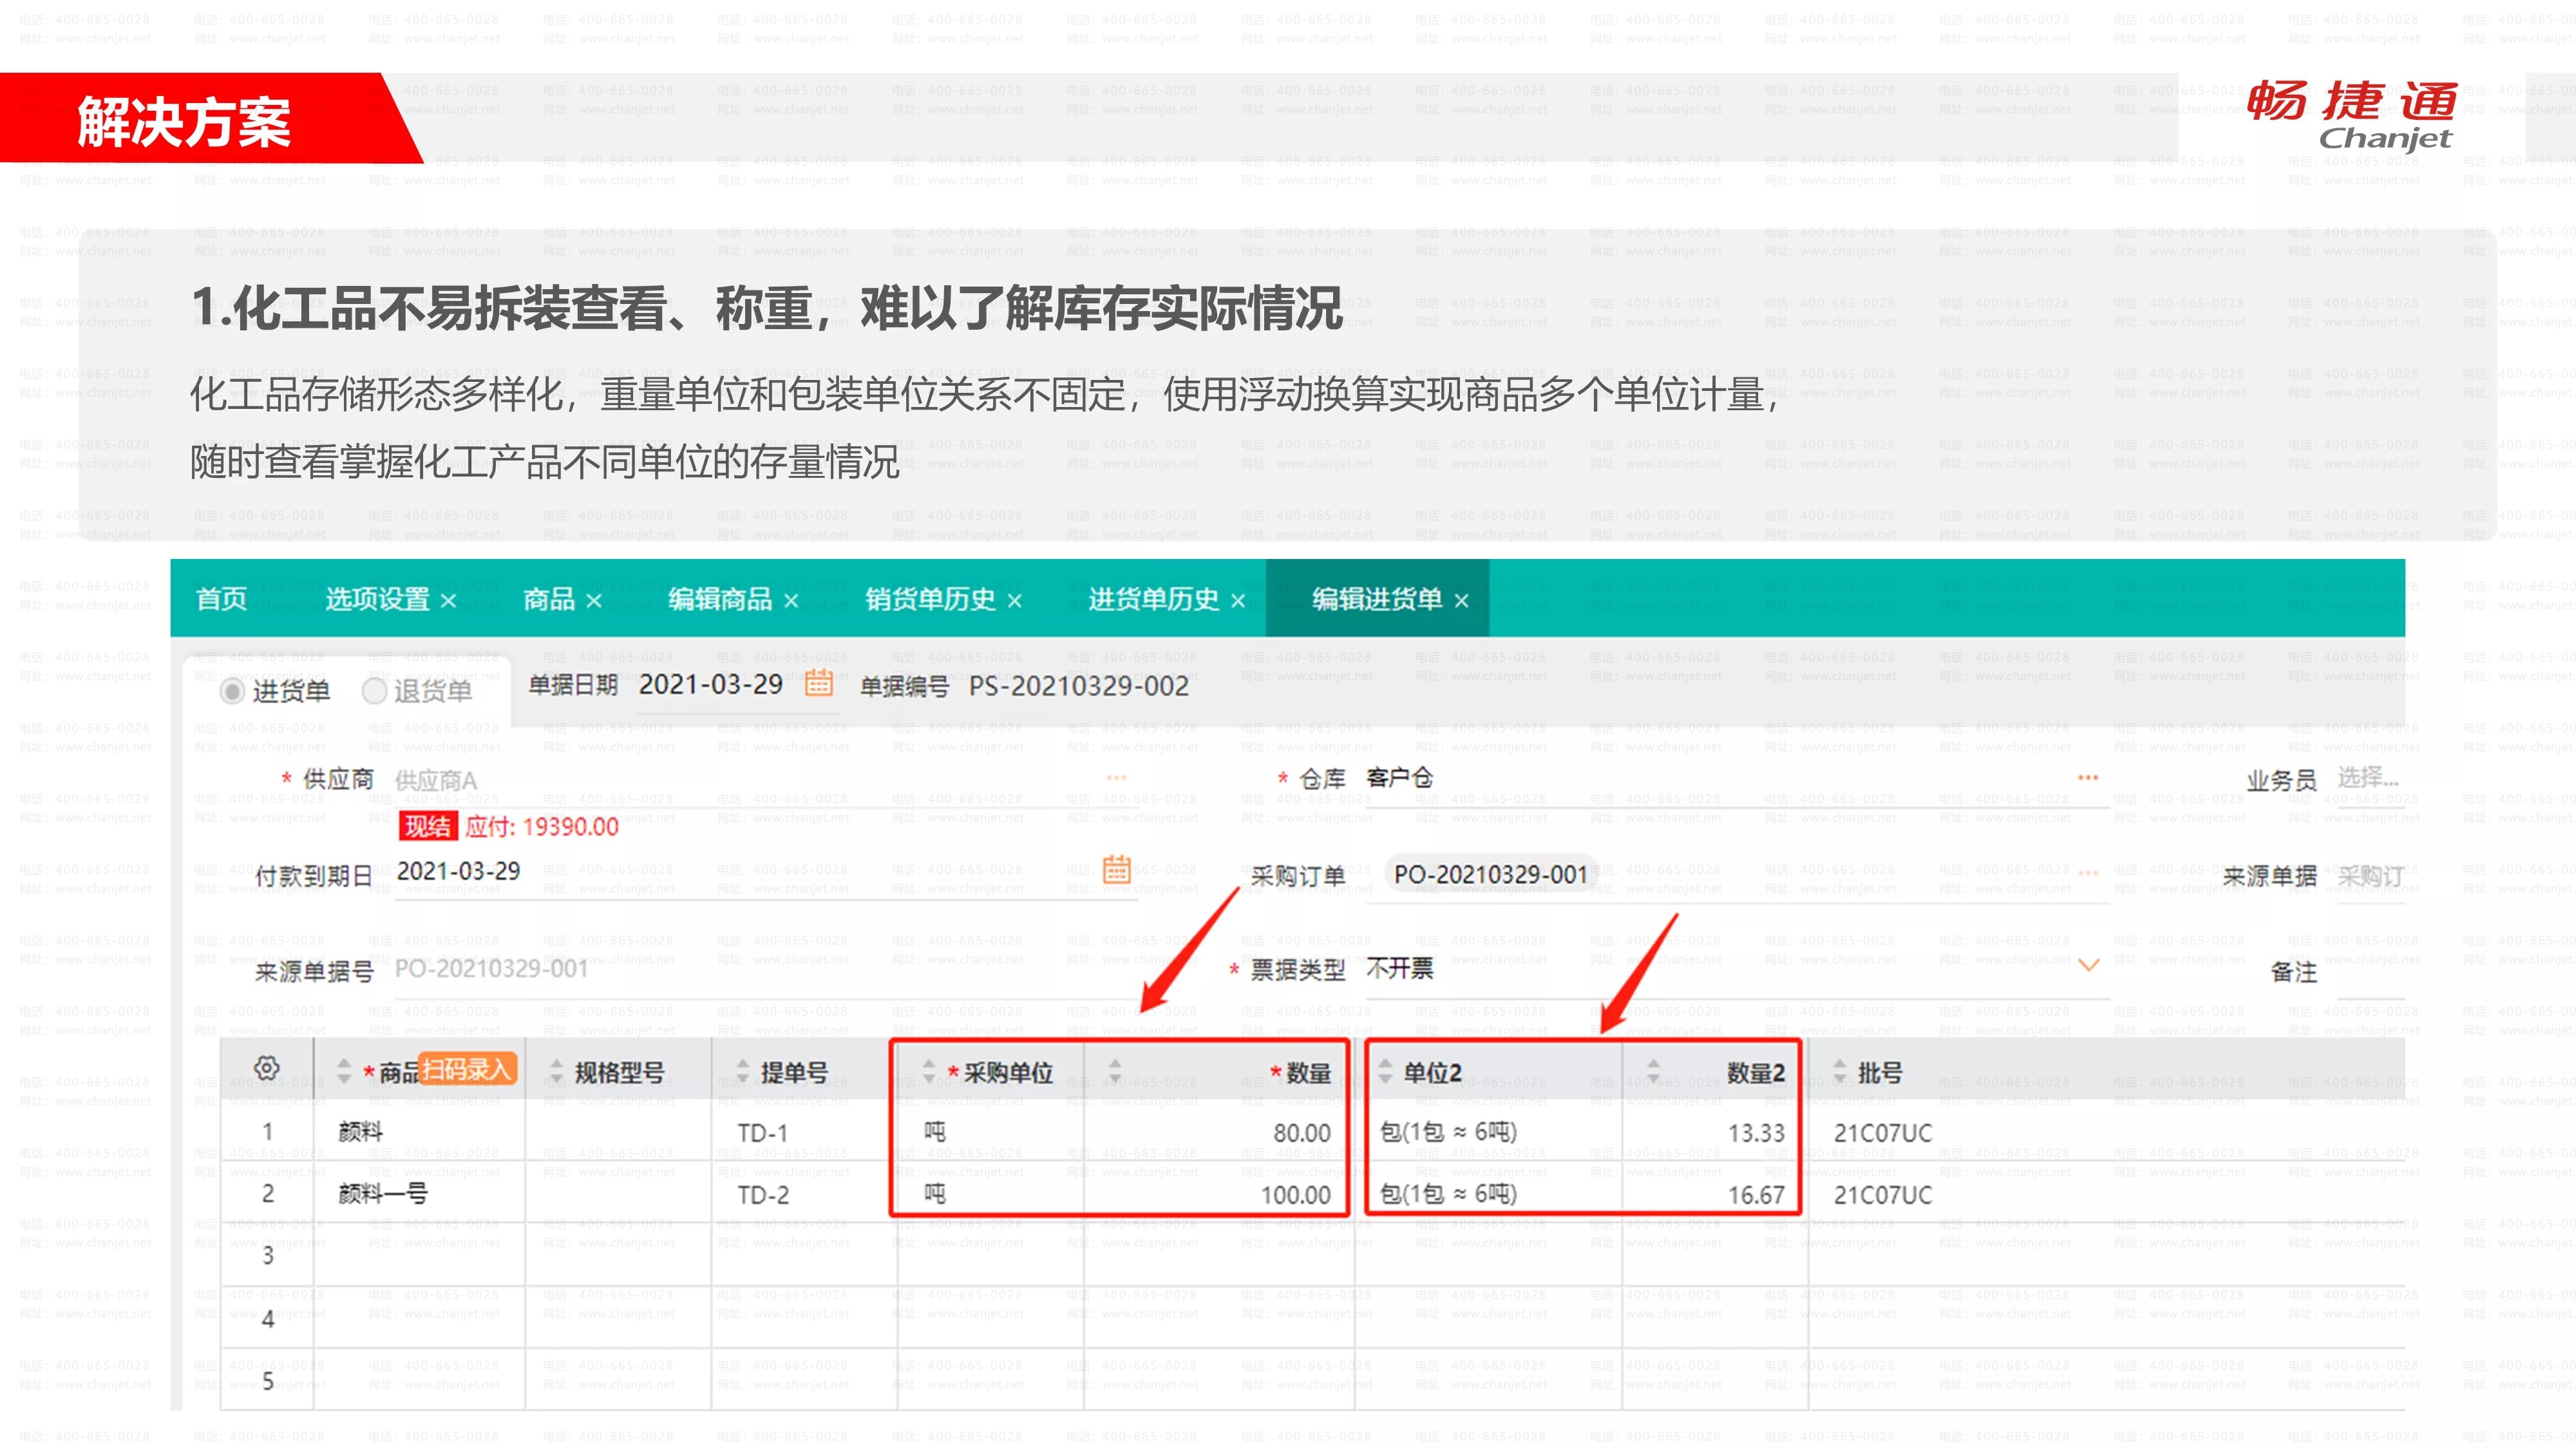Viewport: 2576px width, 1449px height.
Task: Open the 首页 tab
Action: click(x=221, y=599)
